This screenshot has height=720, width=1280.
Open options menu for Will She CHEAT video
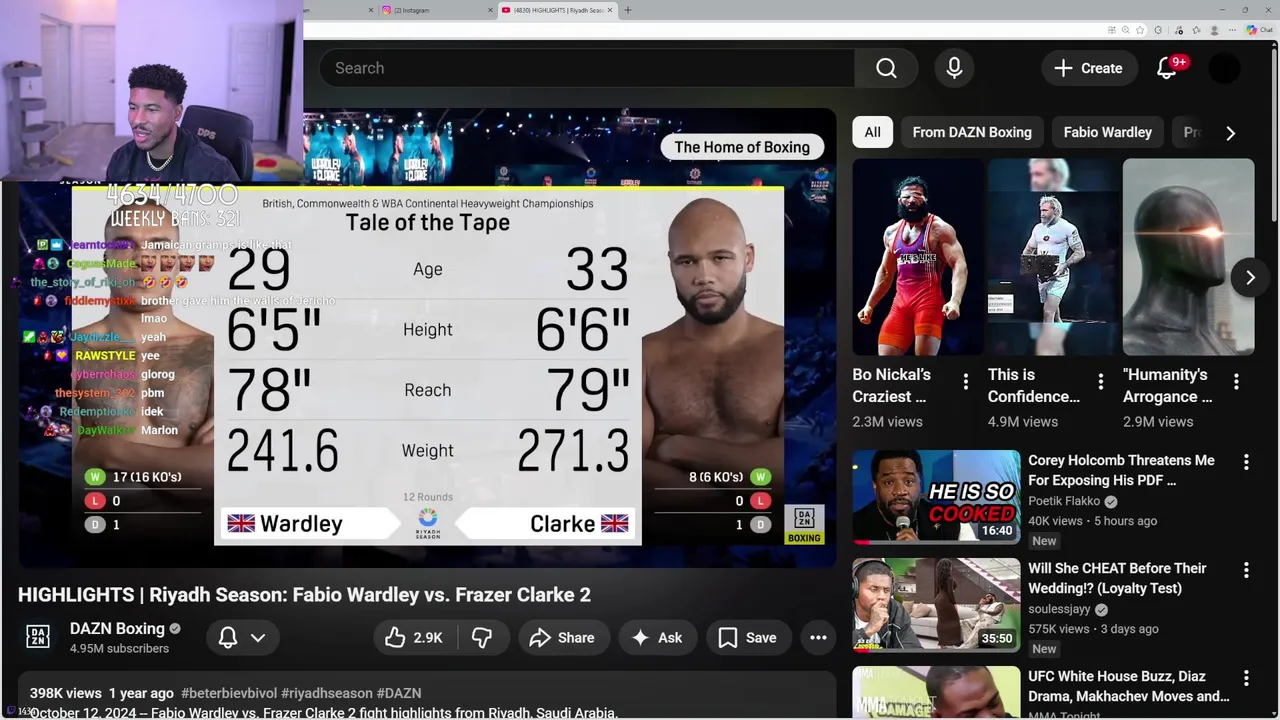pyautogui.click(x=1246, y=570)
